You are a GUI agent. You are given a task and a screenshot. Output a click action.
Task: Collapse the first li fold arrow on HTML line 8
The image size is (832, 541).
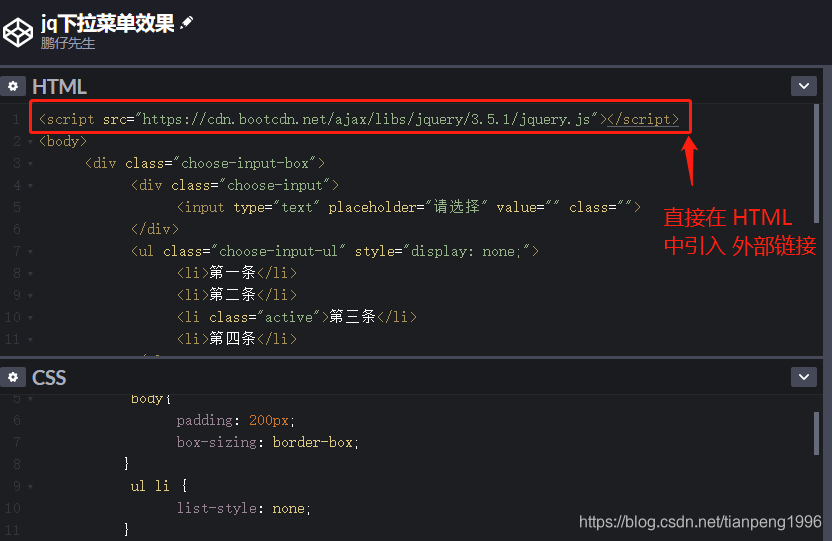click(x=30, y=274)
